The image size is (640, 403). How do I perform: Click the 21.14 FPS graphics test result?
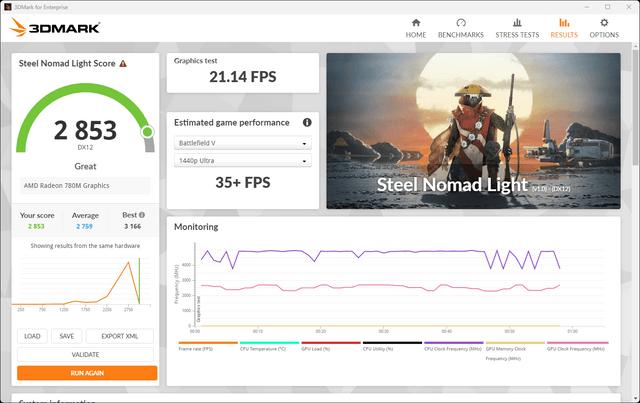243,77
